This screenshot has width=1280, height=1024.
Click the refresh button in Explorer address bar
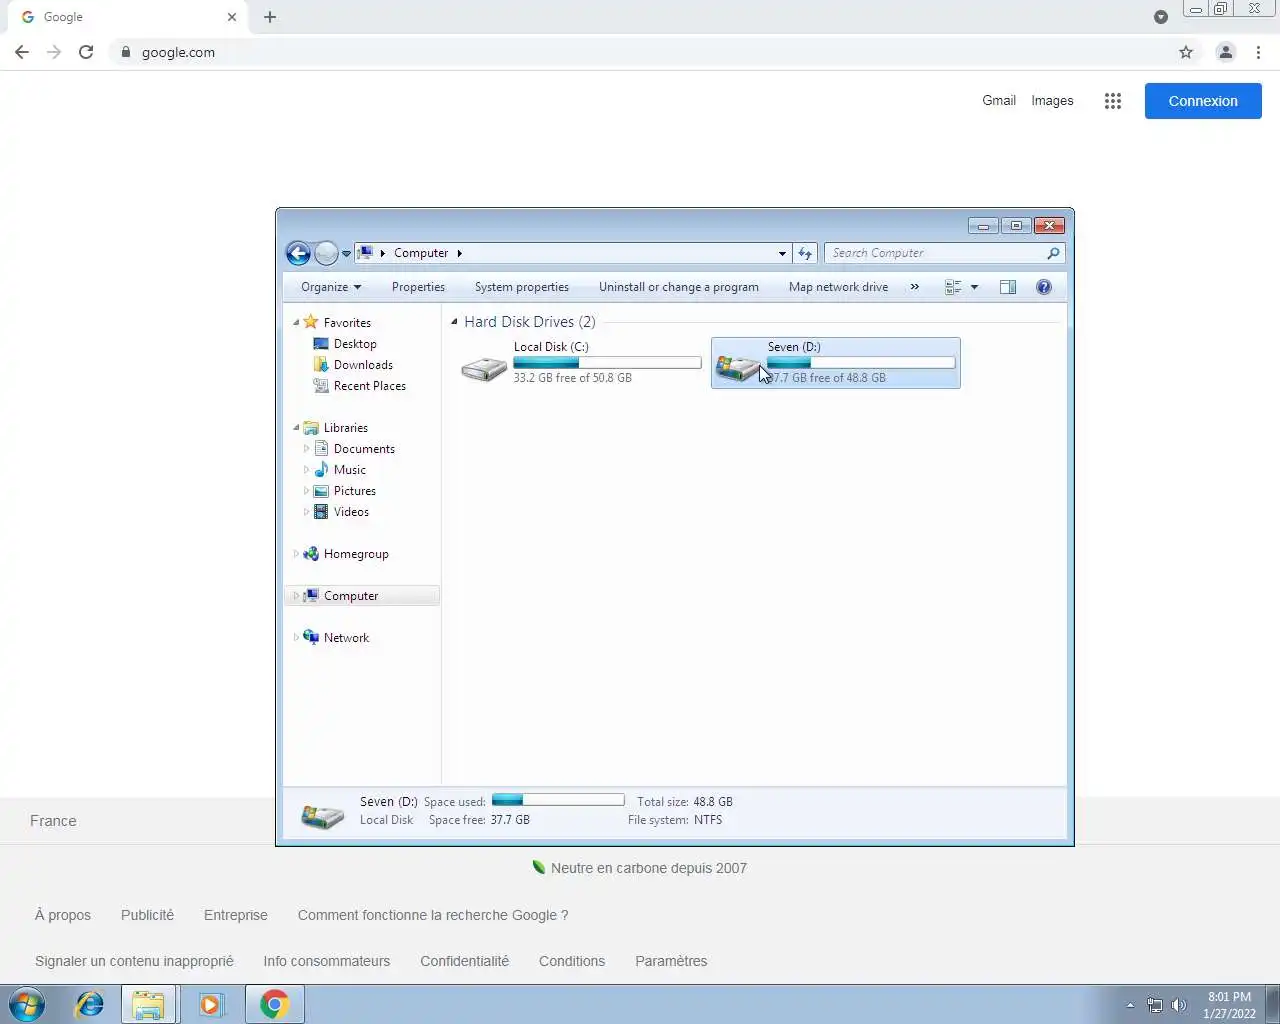805,254
